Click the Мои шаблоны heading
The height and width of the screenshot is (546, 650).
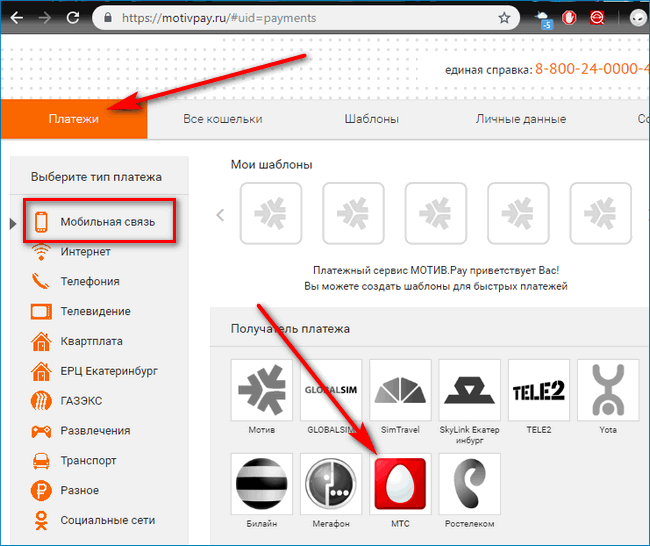tap(272, 165)
